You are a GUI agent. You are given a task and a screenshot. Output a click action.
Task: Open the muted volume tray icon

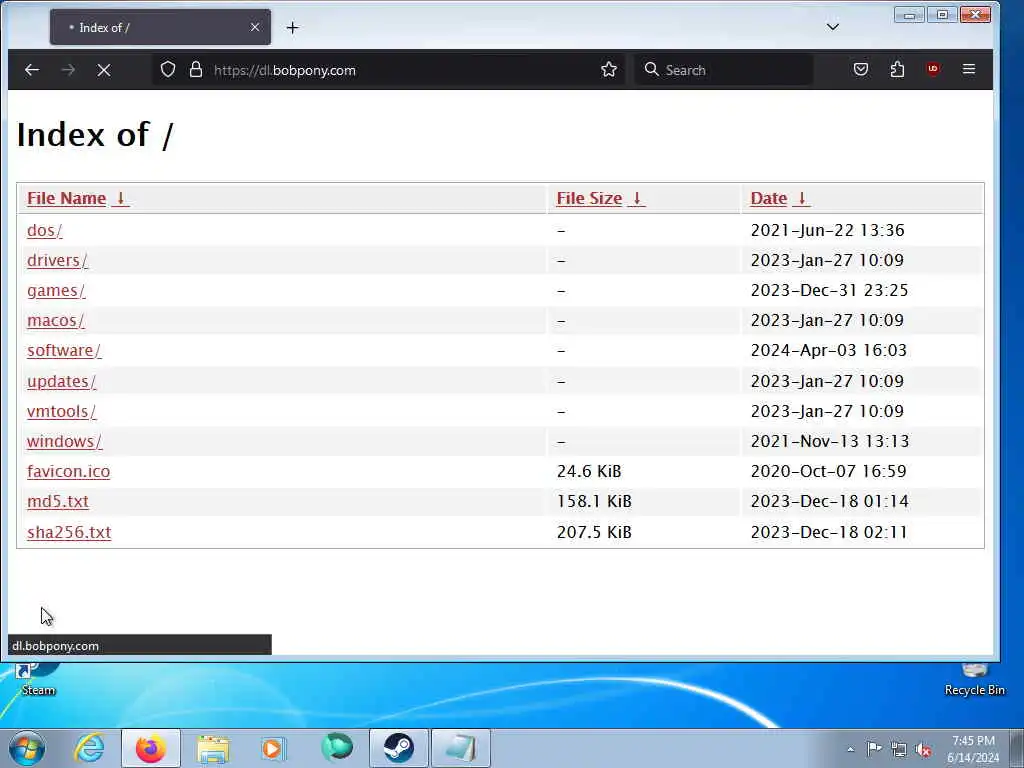coord(923,749)
